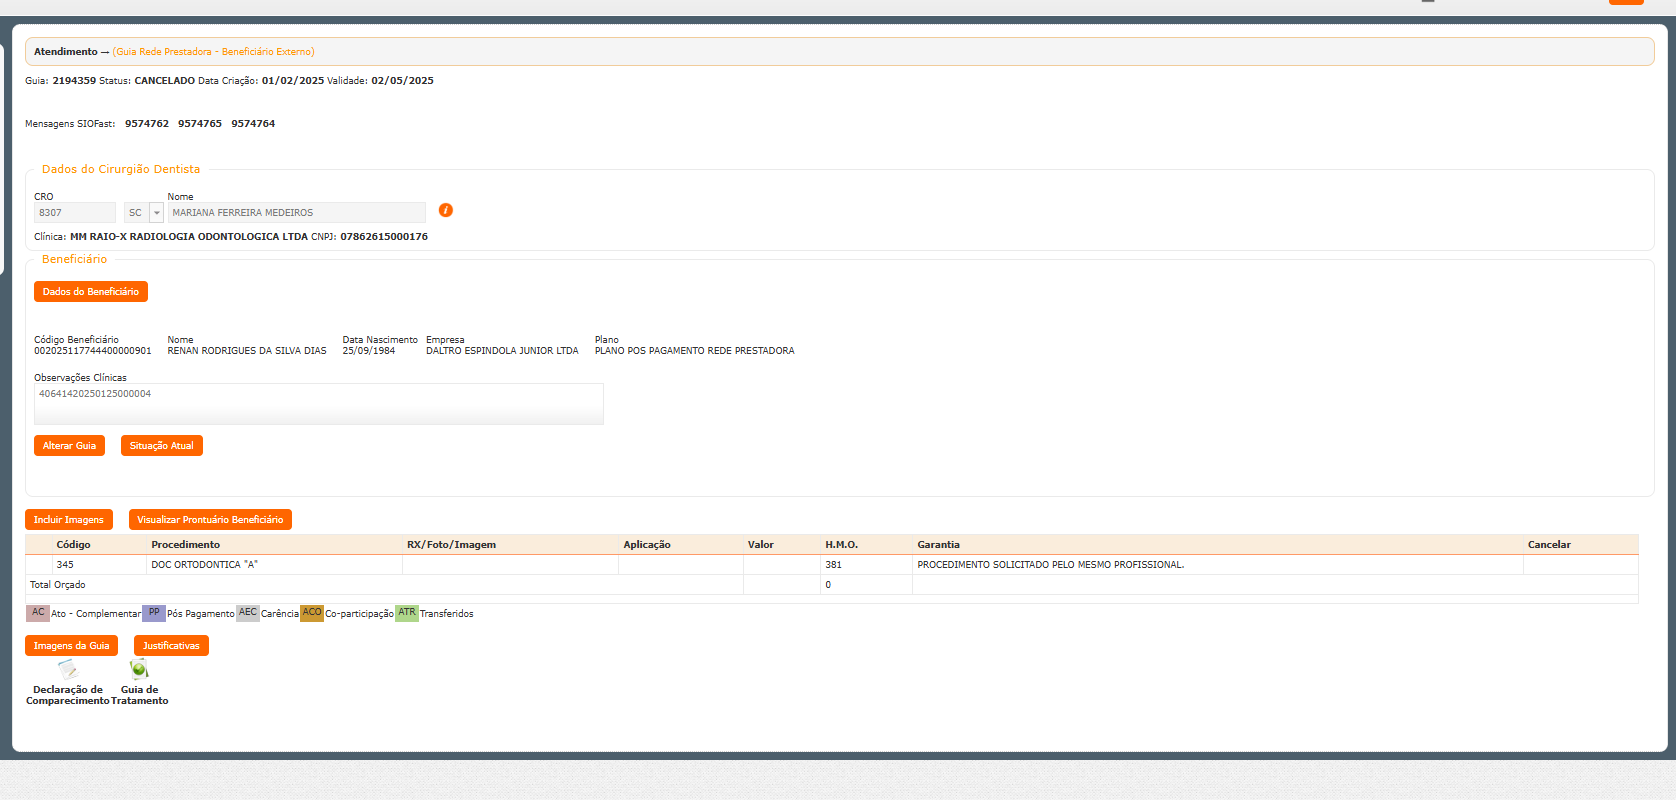Click PLANO POS PAGAMENTO REDE PRESTADORA text
1676x800 pixels.
tap(695, 351)
